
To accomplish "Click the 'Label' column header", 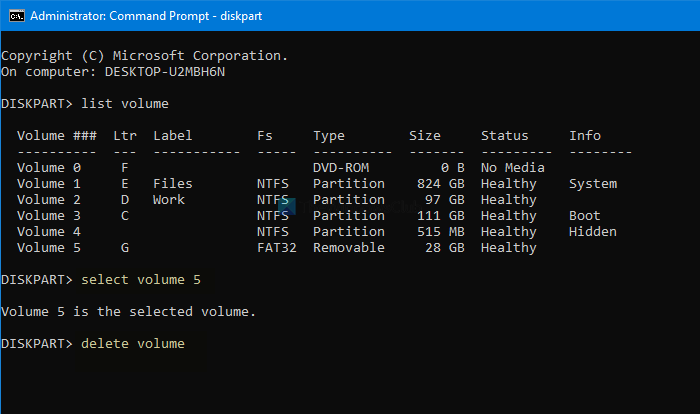I will point(172,136).
